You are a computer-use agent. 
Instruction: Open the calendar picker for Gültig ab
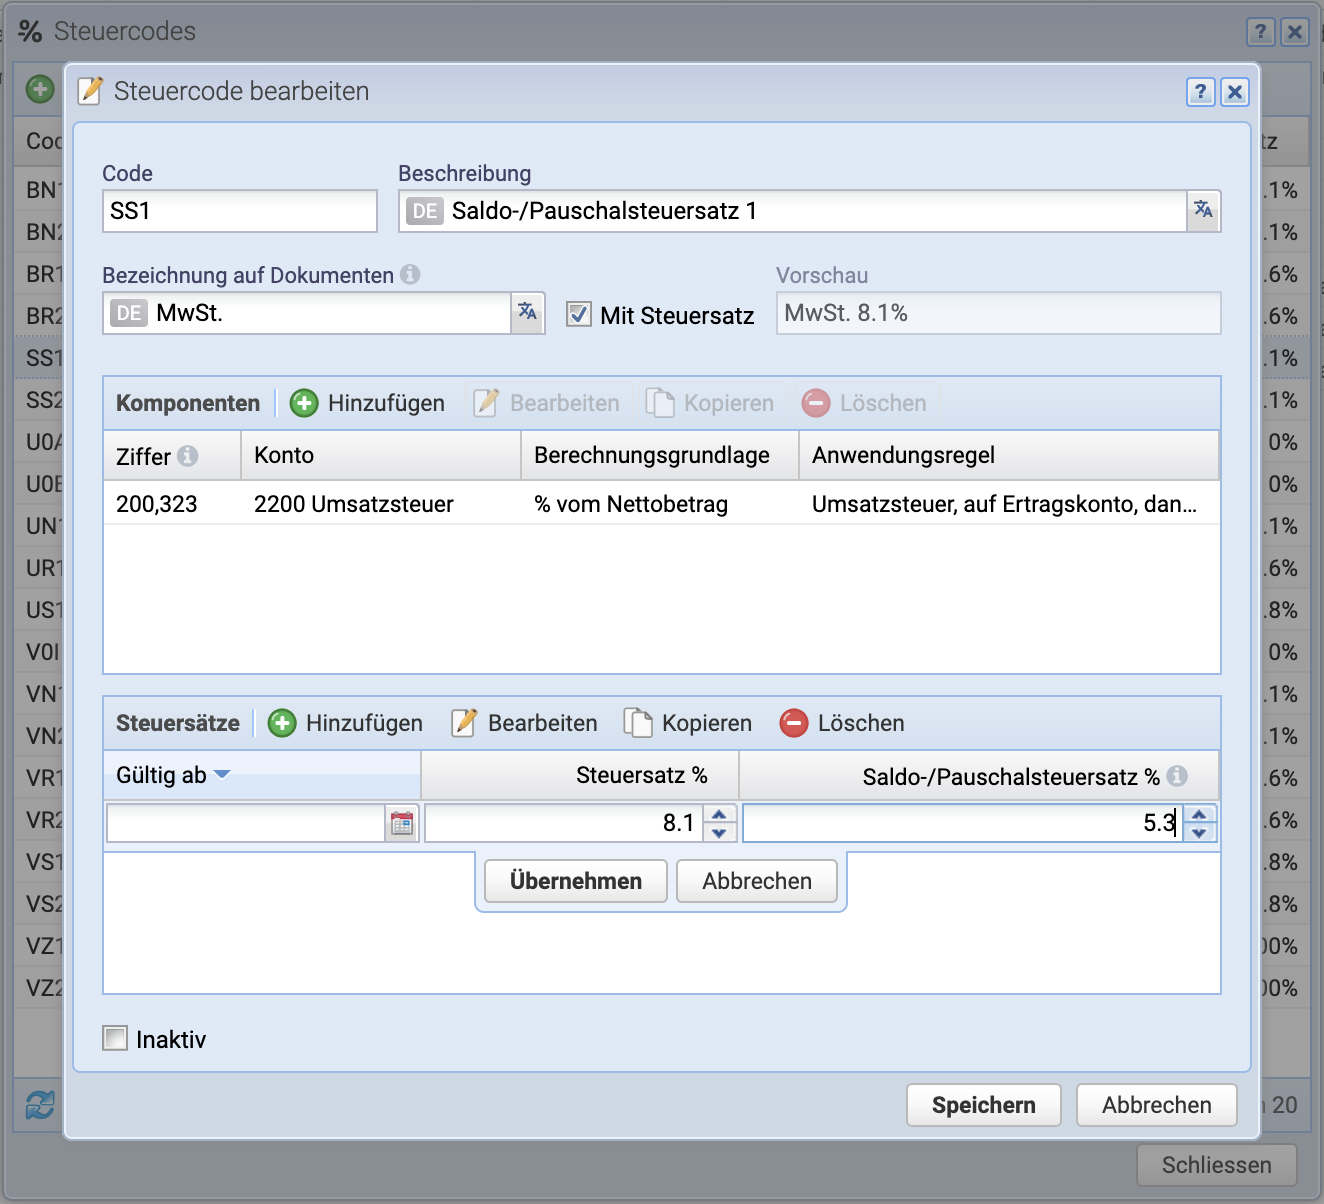tap(403, 823)
